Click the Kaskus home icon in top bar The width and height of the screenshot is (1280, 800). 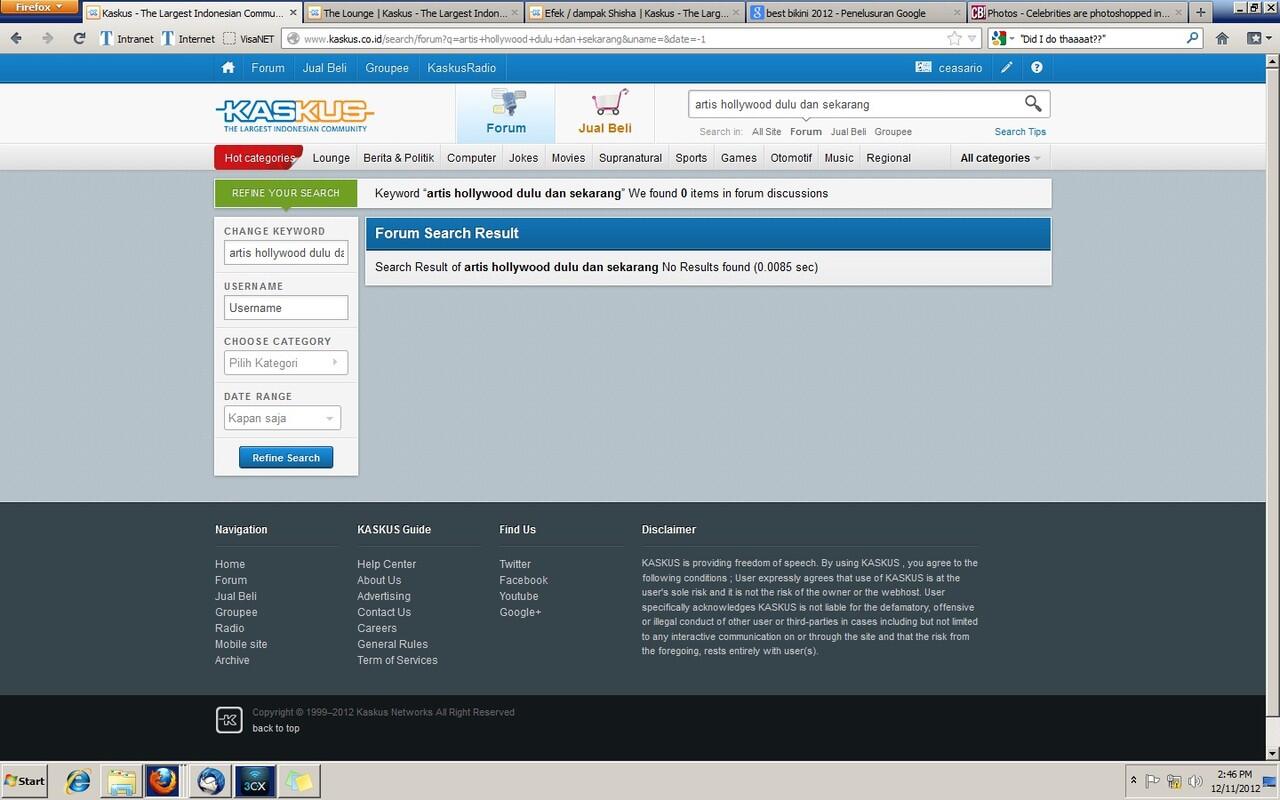point(228,68)
